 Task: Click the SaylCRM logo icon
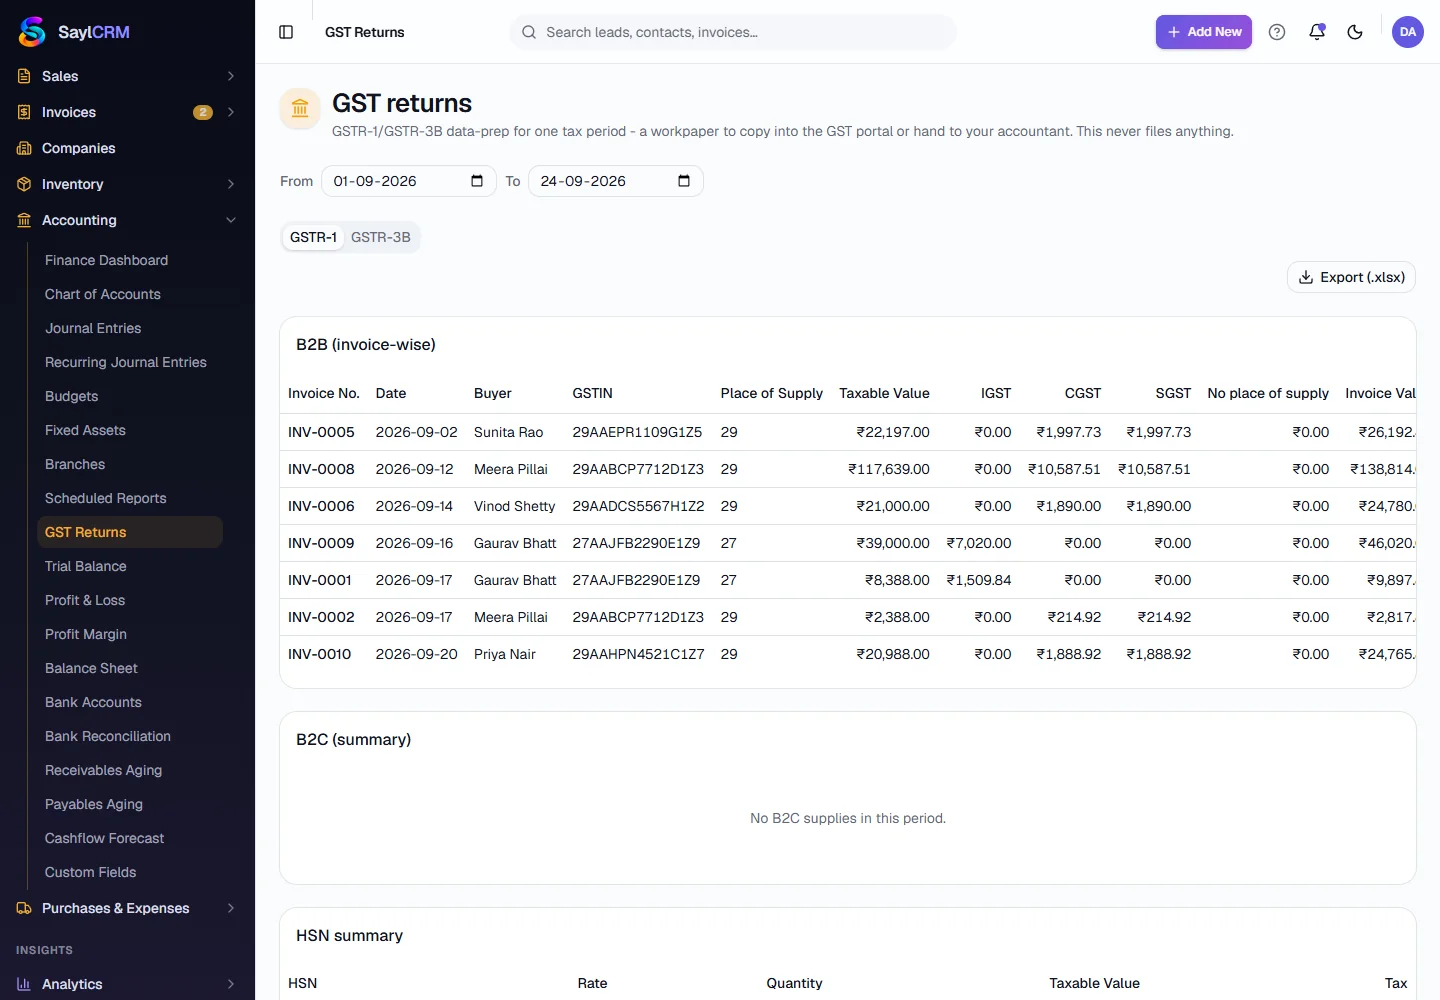[32, 32]
